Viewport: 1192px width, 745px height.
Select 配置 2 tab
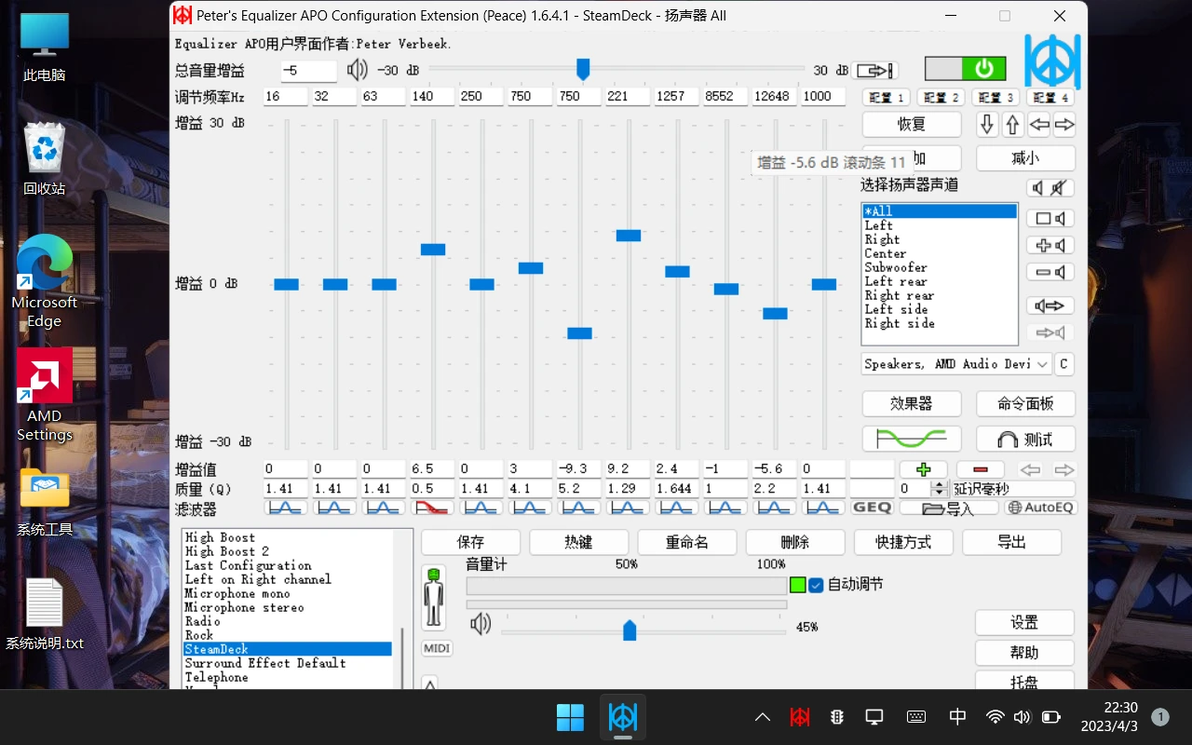point(941,97)
